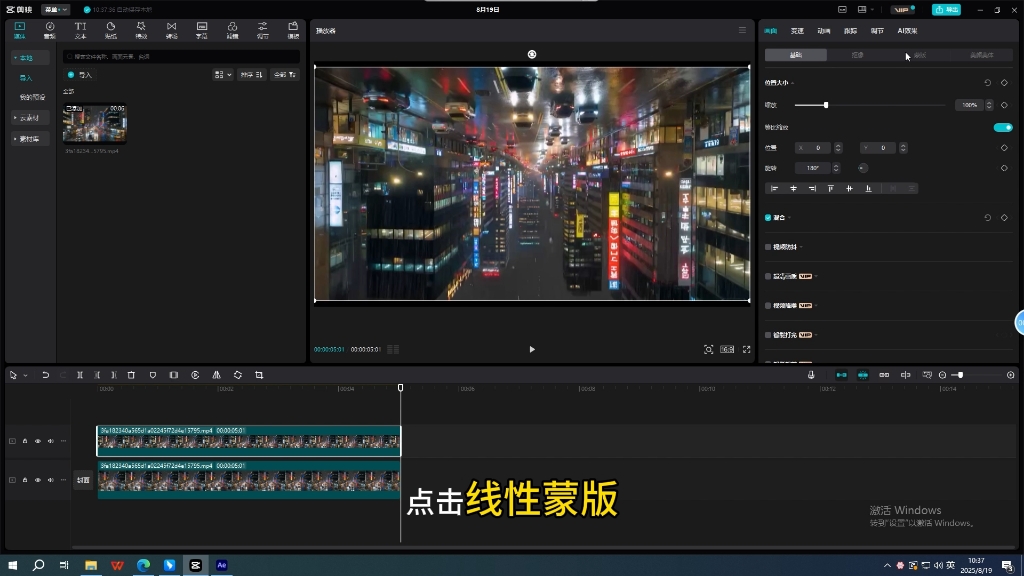Viewport: 1024px width, 576px height.
Task: Click the trim-right tool in timeline toolbar
Action: [114, 375]
